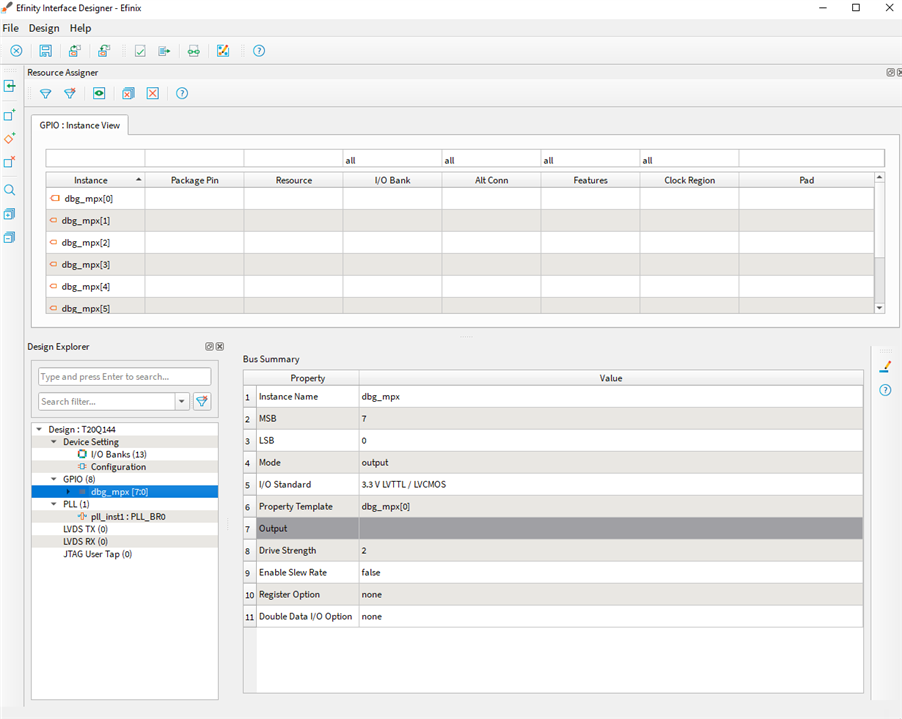Select the Configuration tree item
The height and width of the screenshot is (719, 902).
pyautogui.click(x=118, y=467)
